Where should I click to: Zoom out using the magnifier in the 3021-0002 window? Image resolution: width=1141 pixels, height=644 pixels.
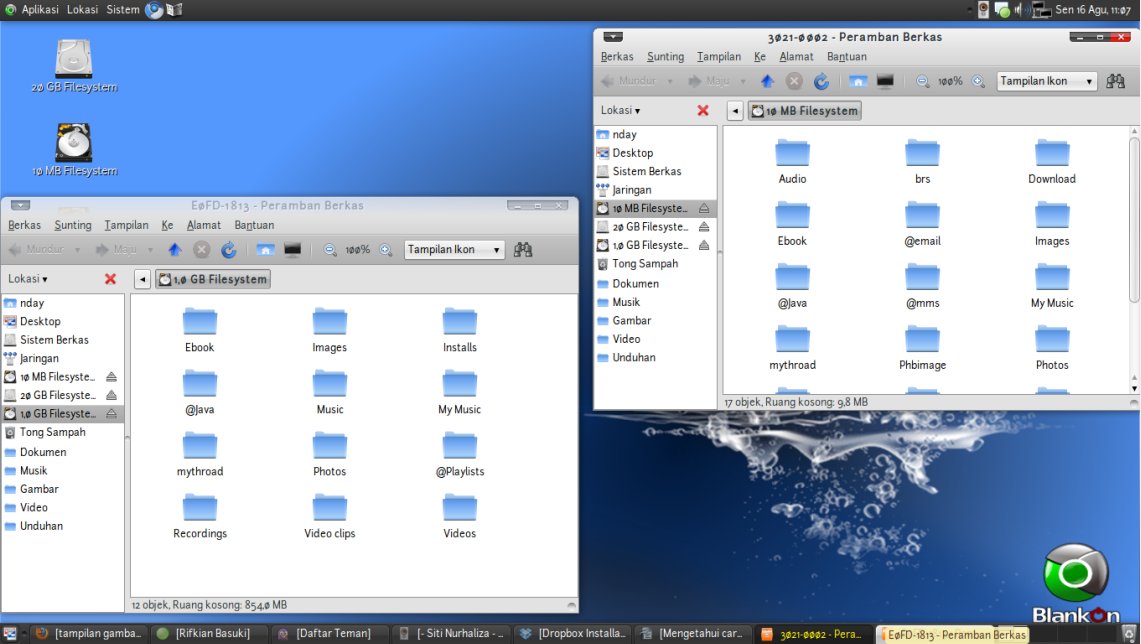tap(922, 82)
